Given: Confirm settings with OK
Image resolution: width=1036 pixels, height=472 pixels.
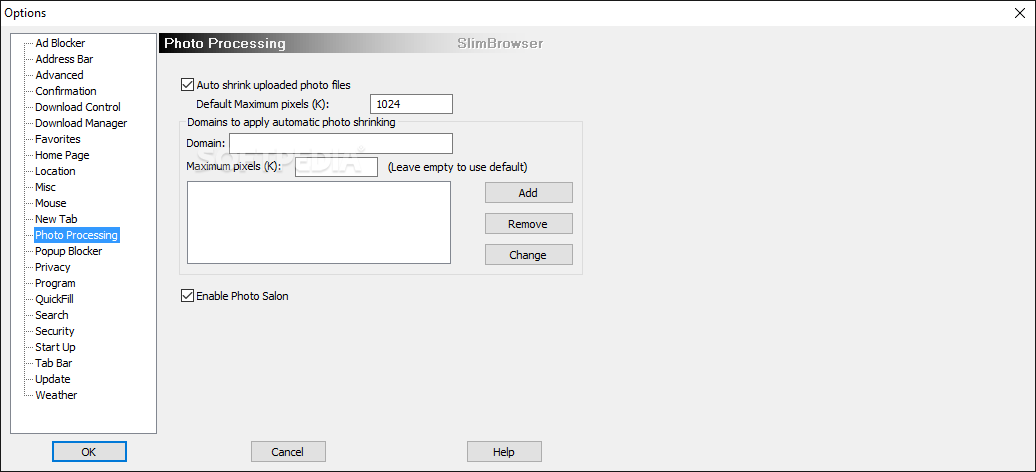Looking at the screenshot, I should [x=89, y=452].
